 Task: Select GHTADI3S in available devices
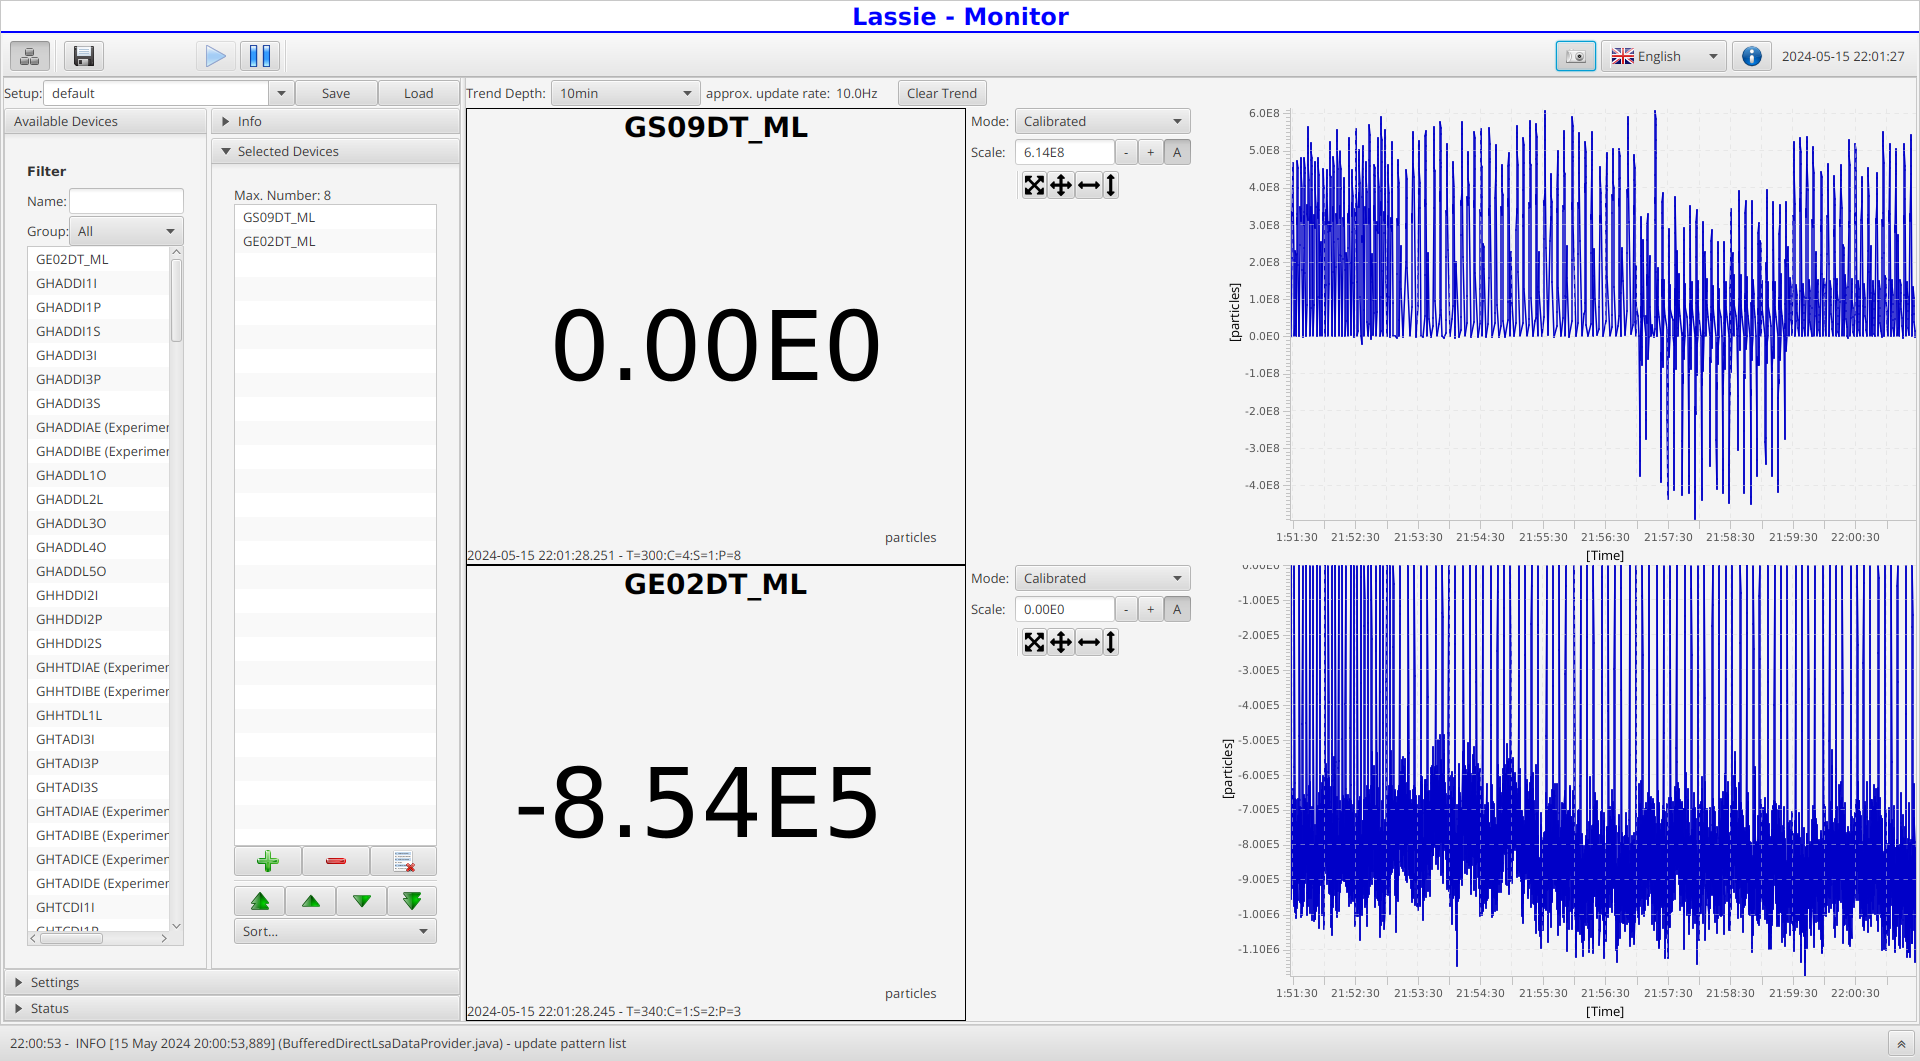(99, 787)
